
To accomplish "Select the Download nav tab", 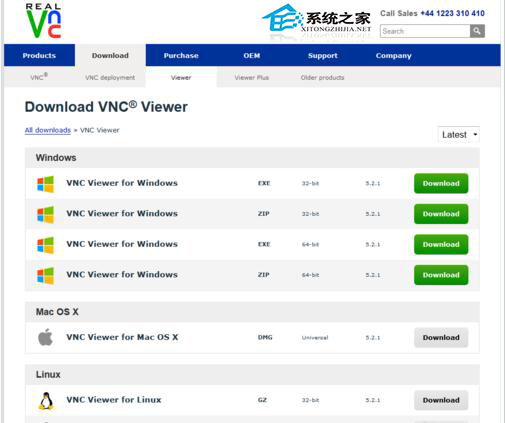I will click(x=110, y=55).
